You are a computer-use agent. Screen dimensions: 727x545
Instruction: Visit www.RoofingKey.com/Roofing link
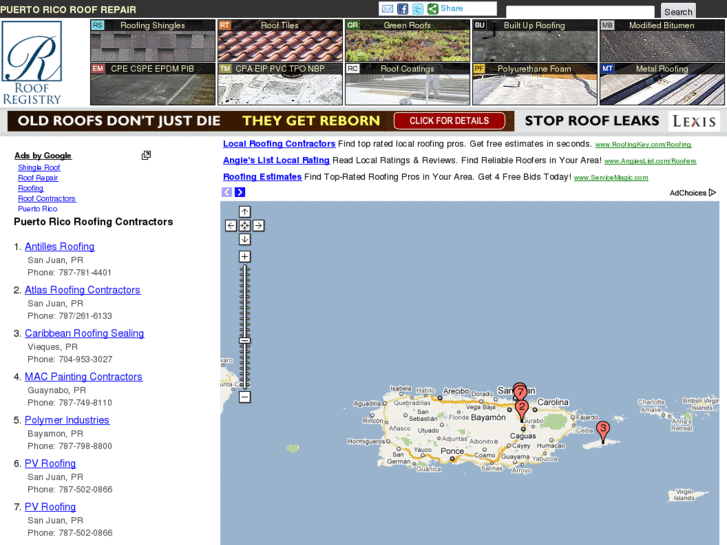(x=643, y=145)
